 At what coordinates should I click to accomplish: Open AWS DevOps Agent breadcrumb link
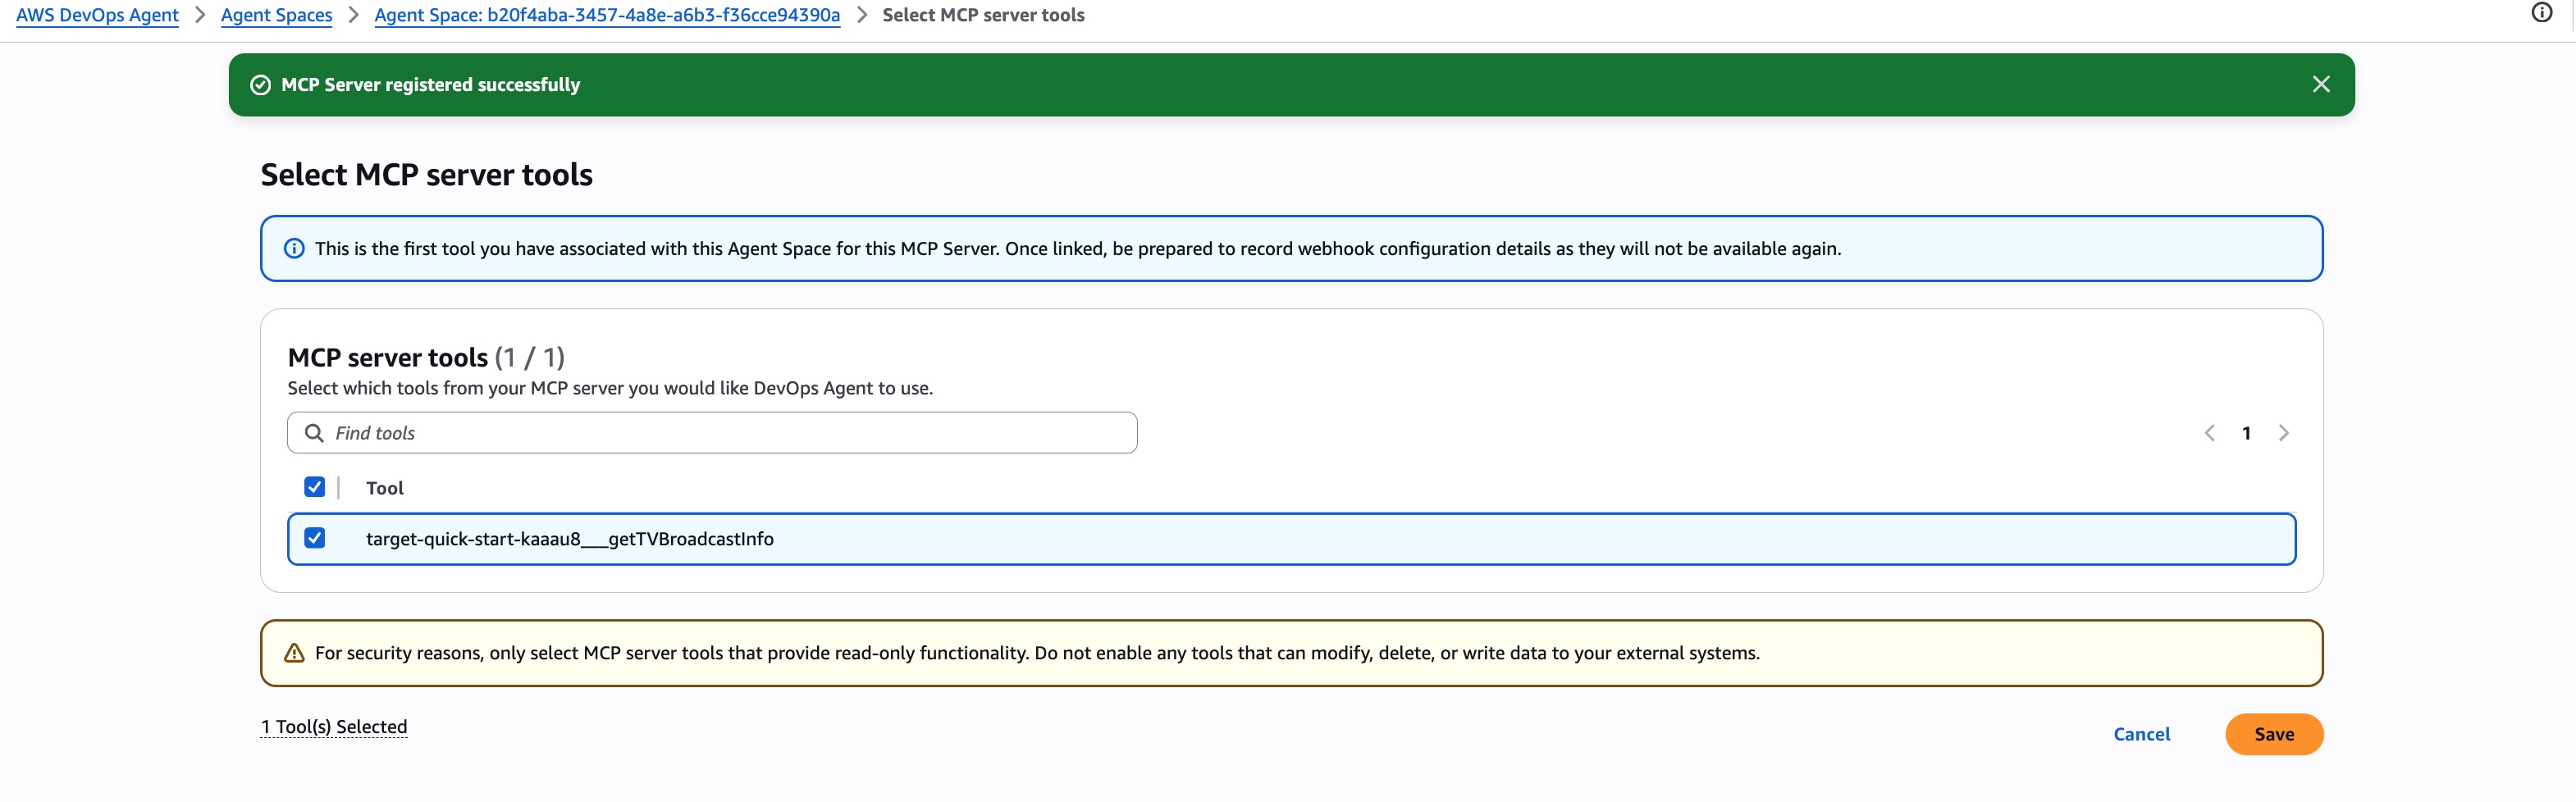[x=97, y=15]
